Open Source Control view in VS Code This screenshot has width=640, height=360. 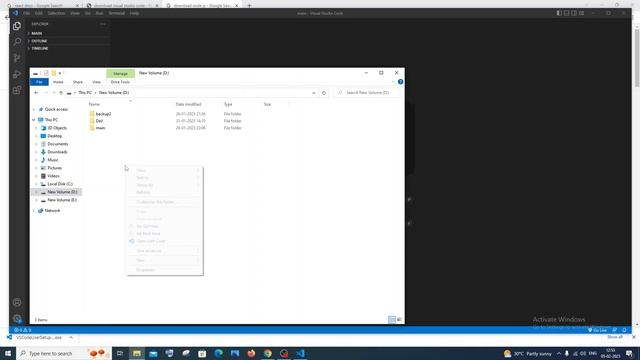click(x=17, y=58)
